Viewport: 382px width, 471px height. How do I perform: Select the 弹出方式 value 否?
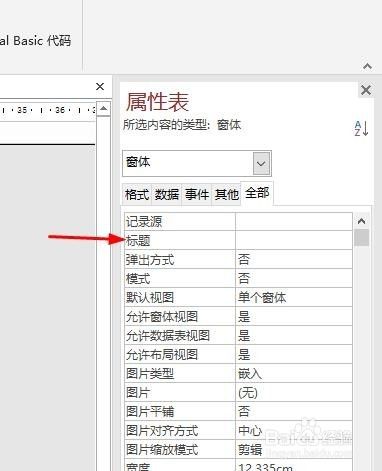click(x=294, y=259)
